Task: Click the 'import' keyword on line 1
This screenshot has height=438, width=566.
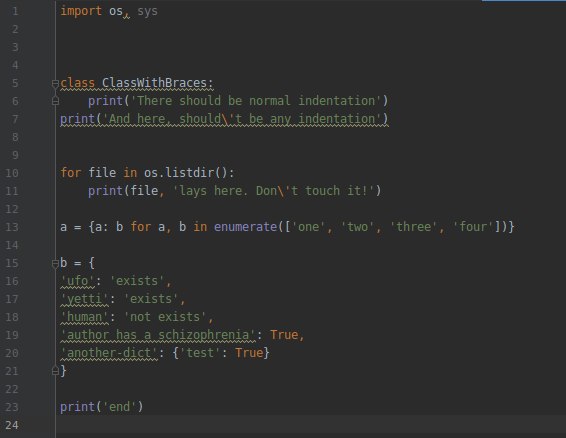Action: 81,11
